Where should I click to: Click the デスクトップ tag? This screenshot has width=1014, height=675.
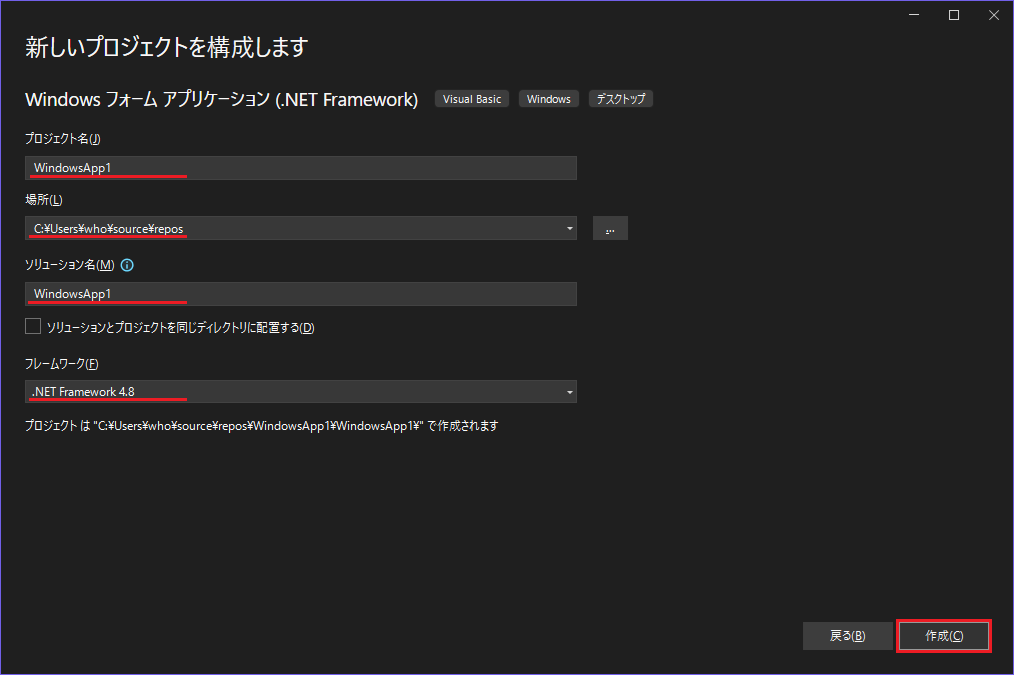pos(621,99)
